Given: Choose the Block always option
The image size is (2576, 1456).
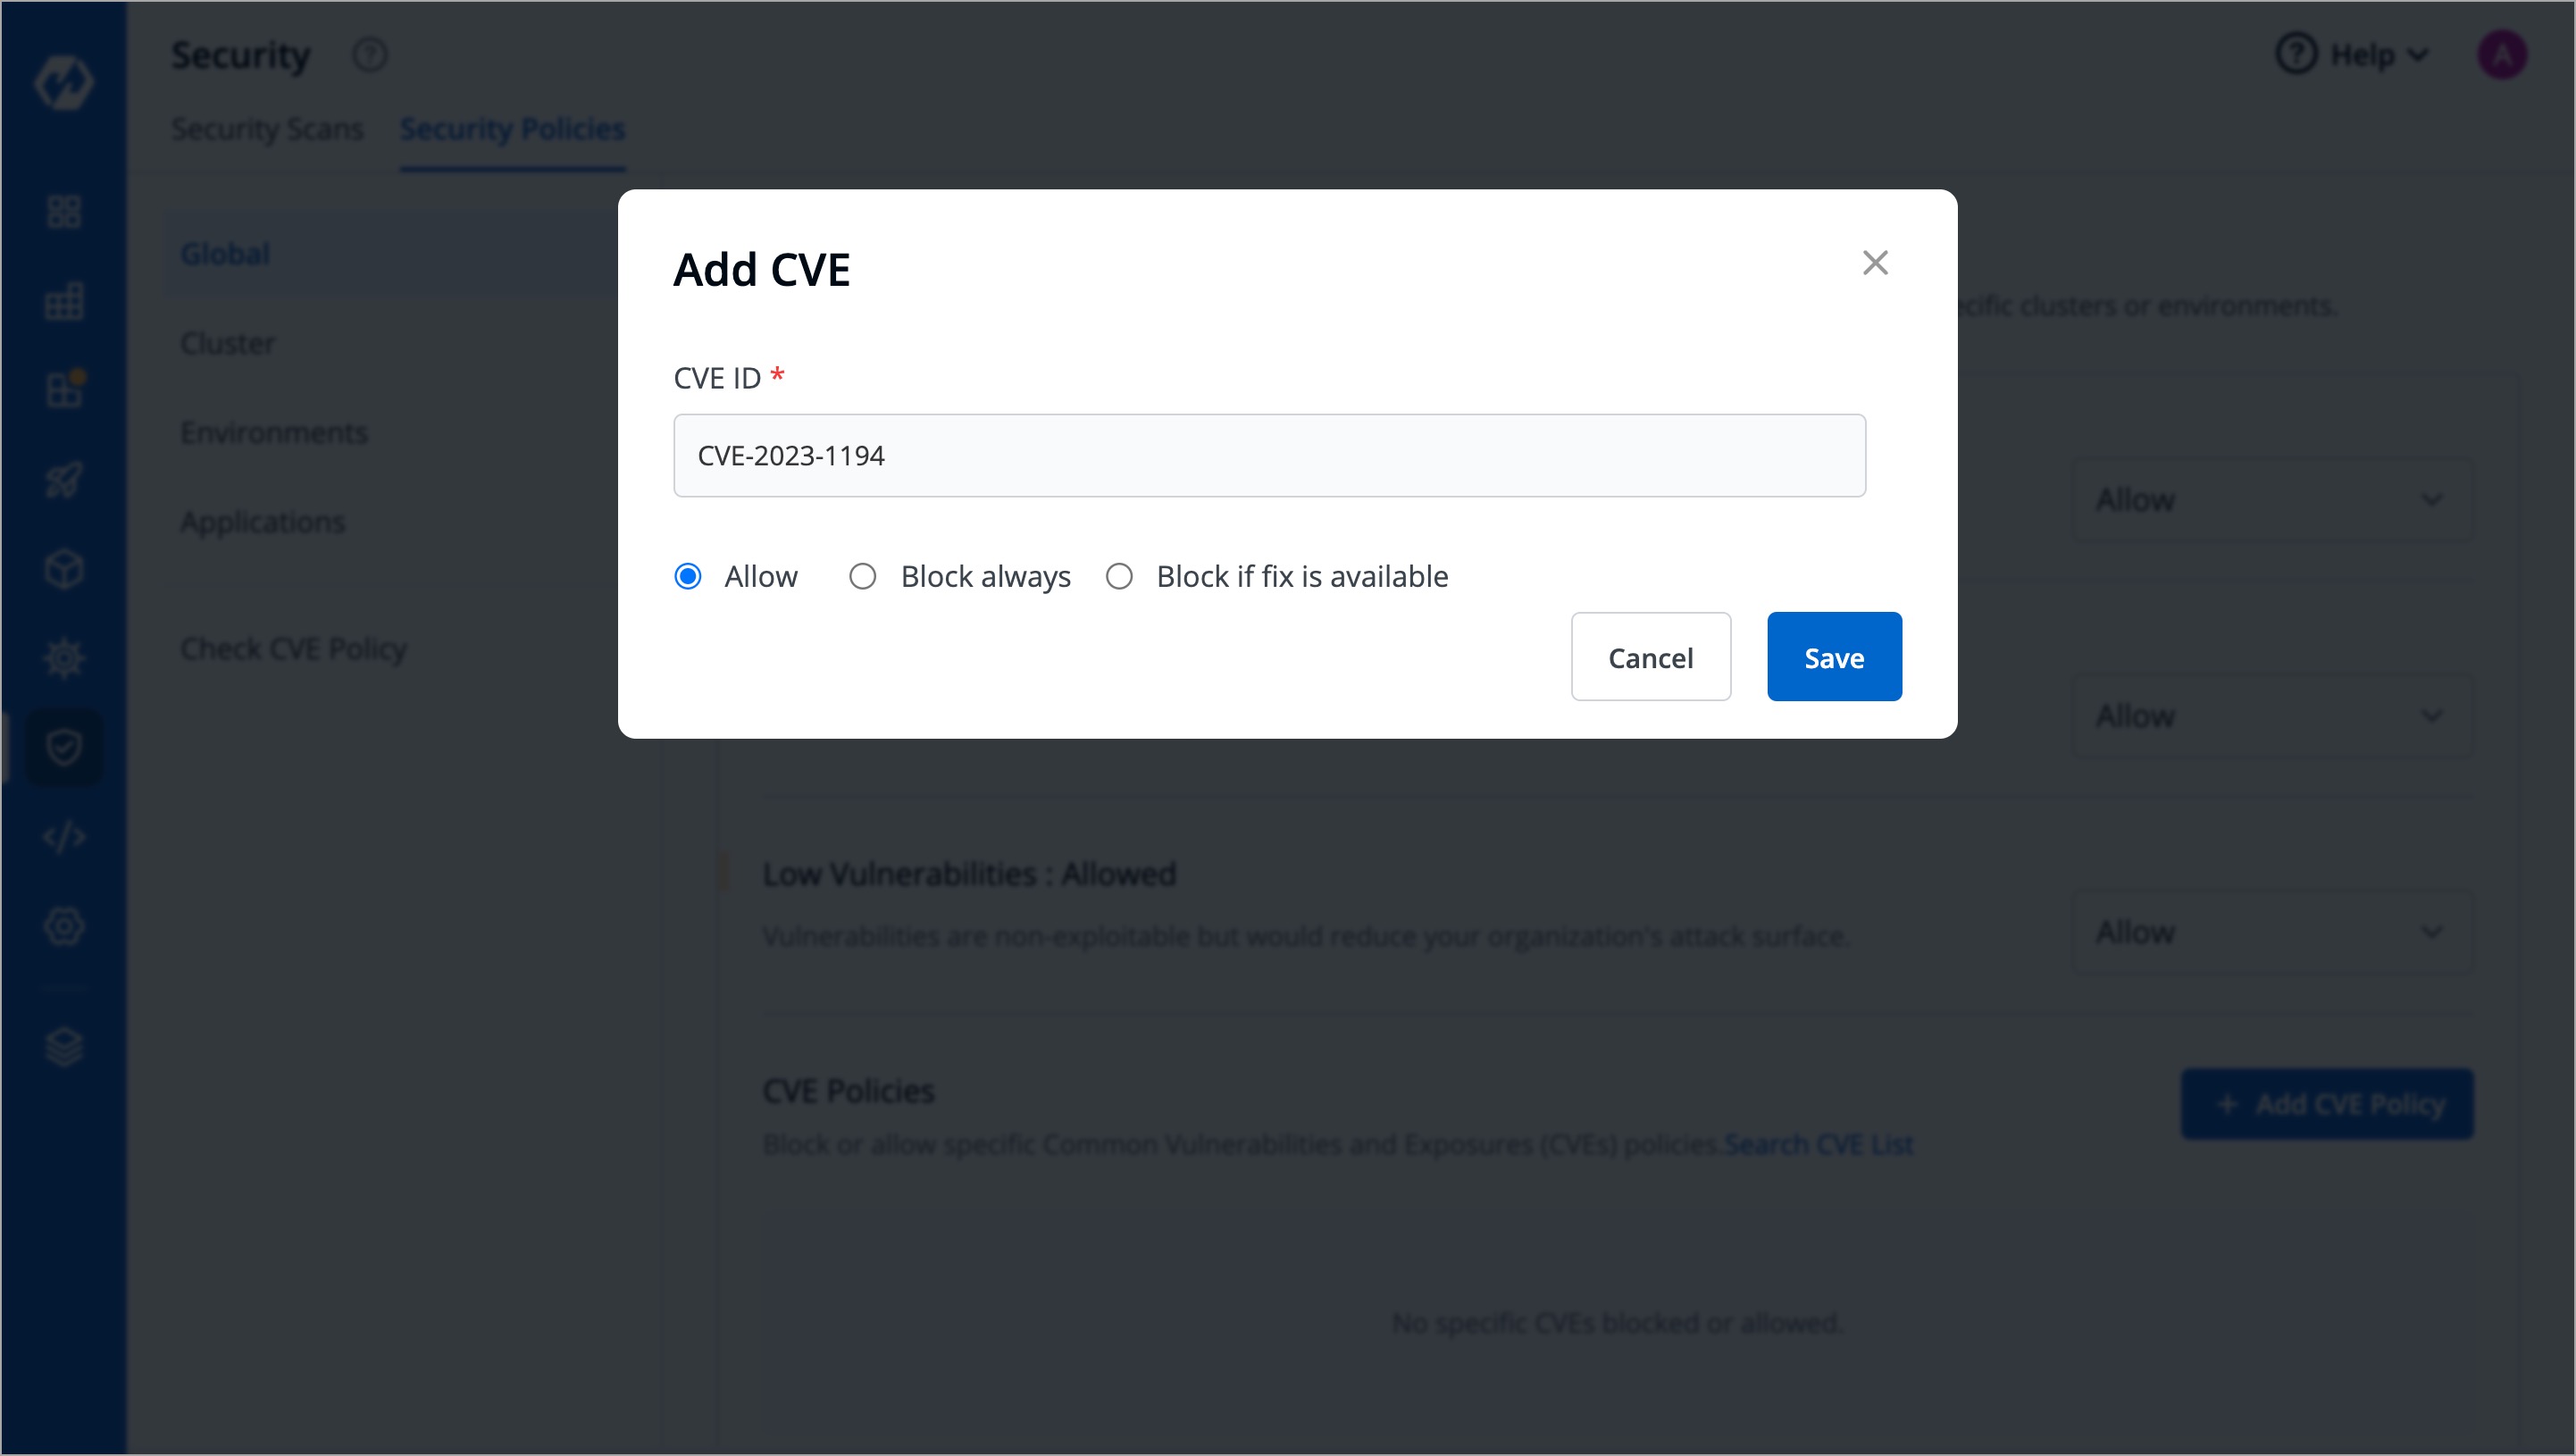Looking at the screenshot, I should click(x=863, y=576).
